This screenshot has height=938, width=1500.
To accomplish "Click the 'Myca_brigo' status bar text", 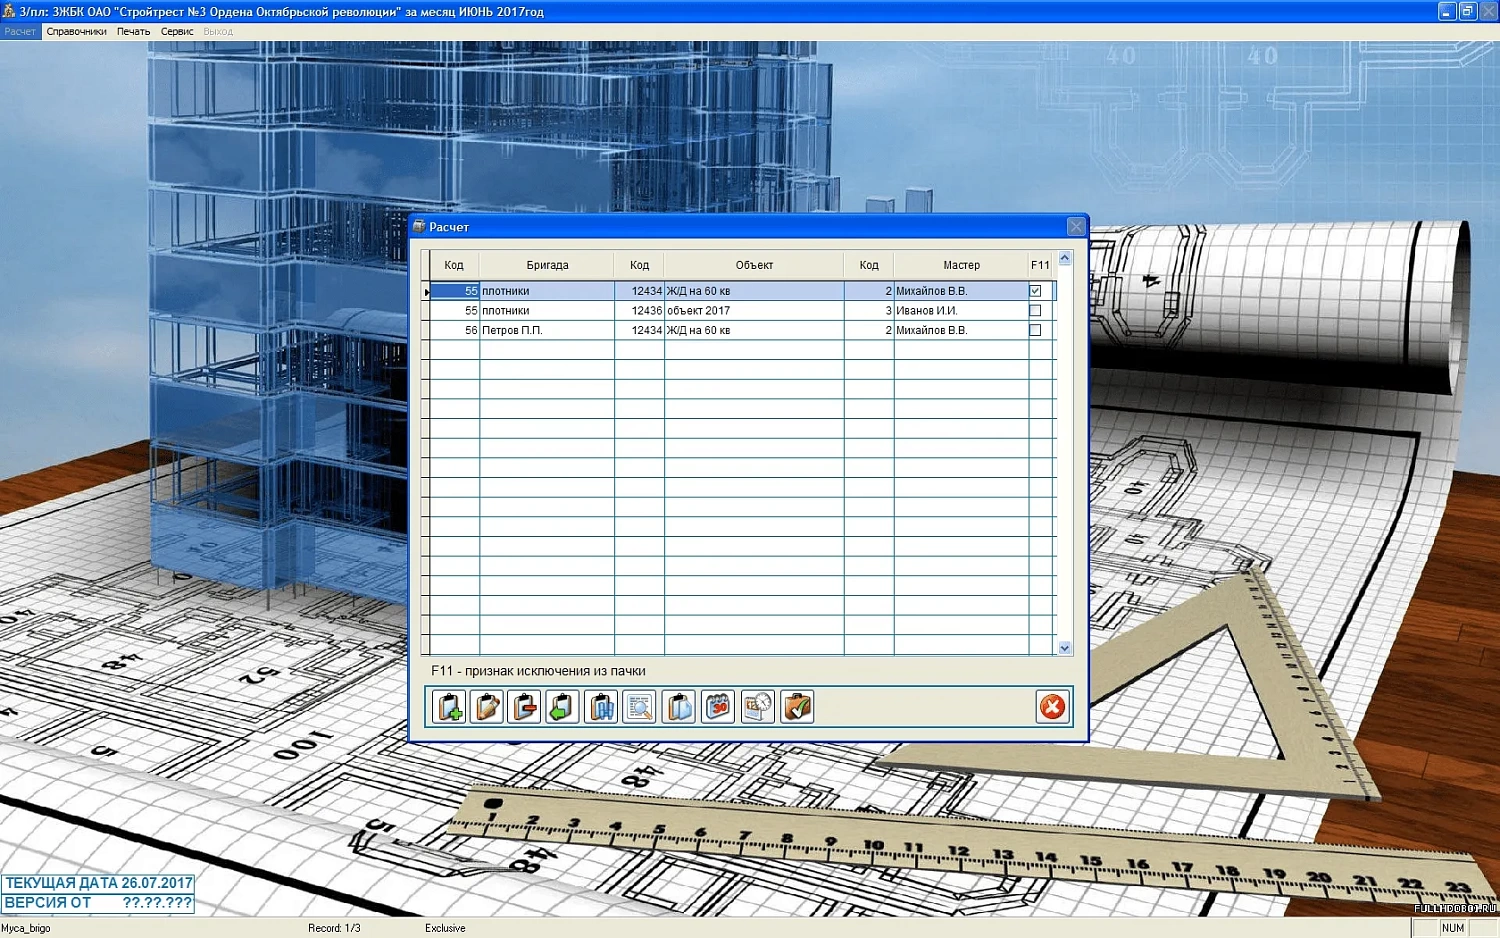I will click(26, 928).
